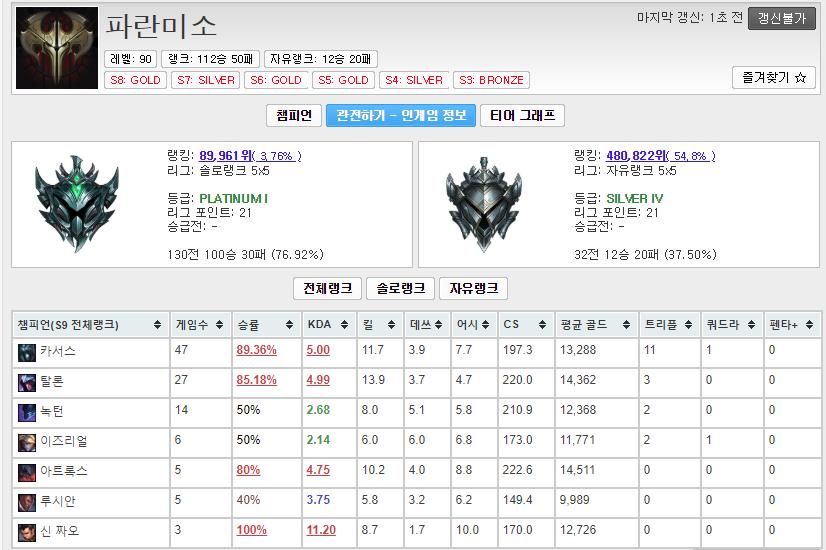Click 루시안 CS value 149.4

[517, 500]
